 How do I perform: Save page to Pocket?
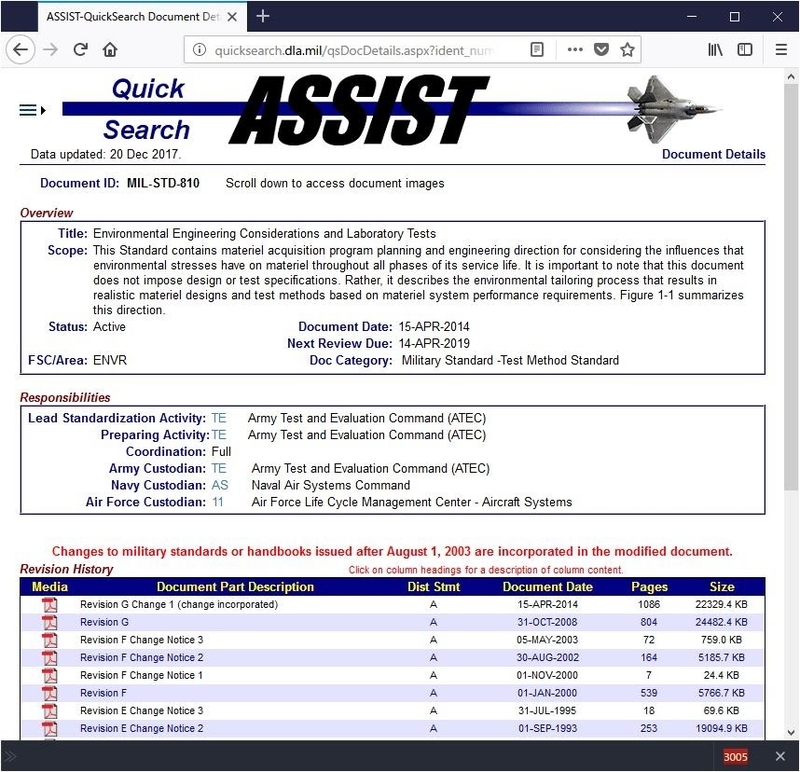pos(602,49)
